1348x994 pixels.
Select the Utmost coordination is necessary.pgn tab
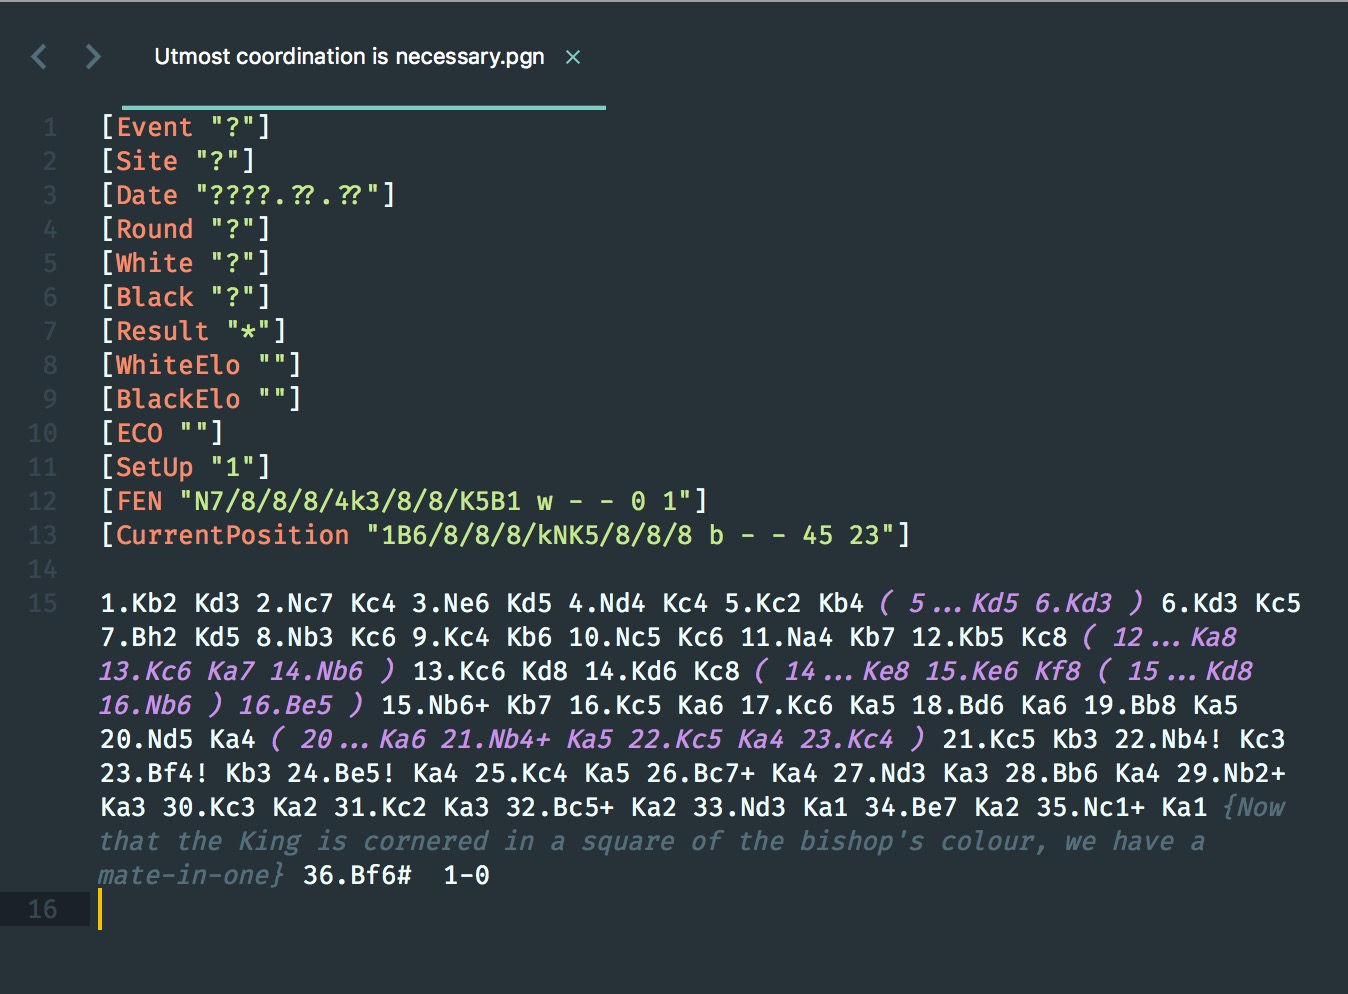[x=349, y=57]
